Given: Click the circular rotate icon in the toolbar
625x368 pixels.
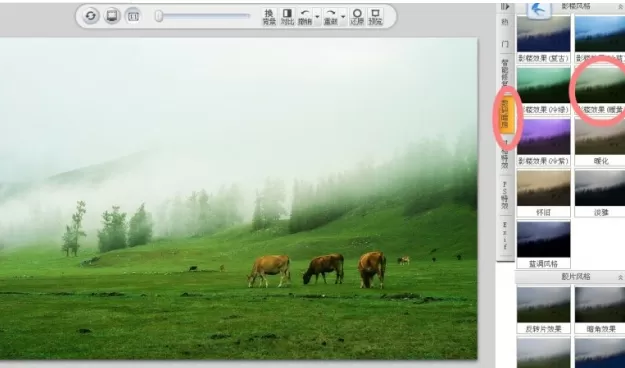Looking at the screenshot, I should 91,16.
